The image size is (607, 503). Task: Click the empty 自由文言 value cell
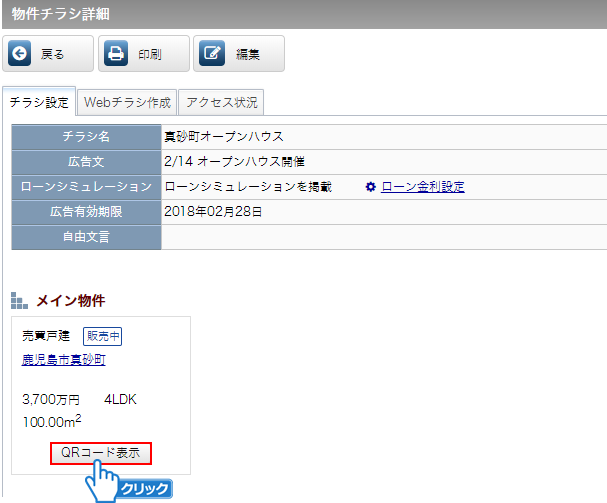pyautogui.click(x=380, y=238)
